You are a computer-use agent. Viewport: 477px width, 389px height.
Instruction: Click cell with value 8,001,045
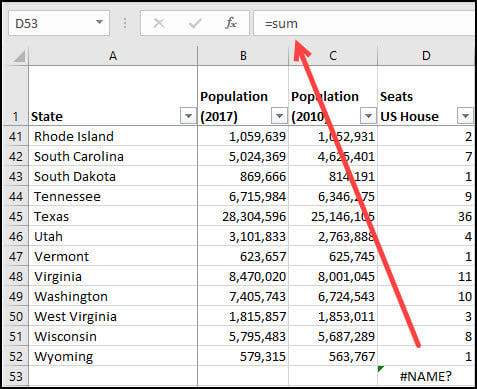tap(333, 276)
